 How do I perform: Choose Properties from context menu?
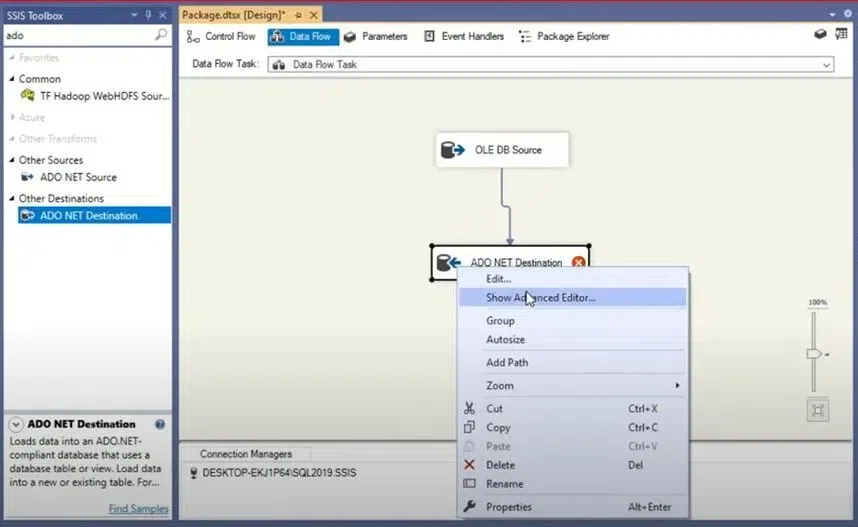pyautogui.click(x=572, y=507)
